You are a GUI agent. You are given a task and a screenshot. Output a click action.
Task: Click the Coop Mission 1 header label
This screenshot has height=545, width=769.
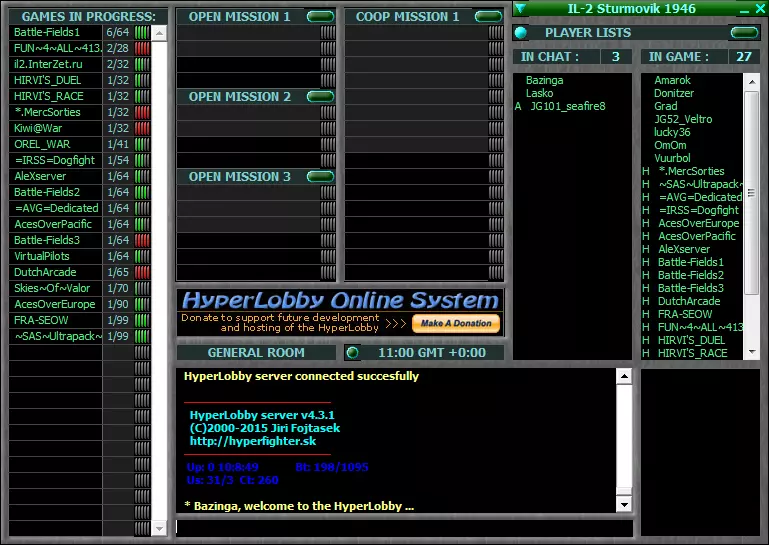(x=408, y=17)
